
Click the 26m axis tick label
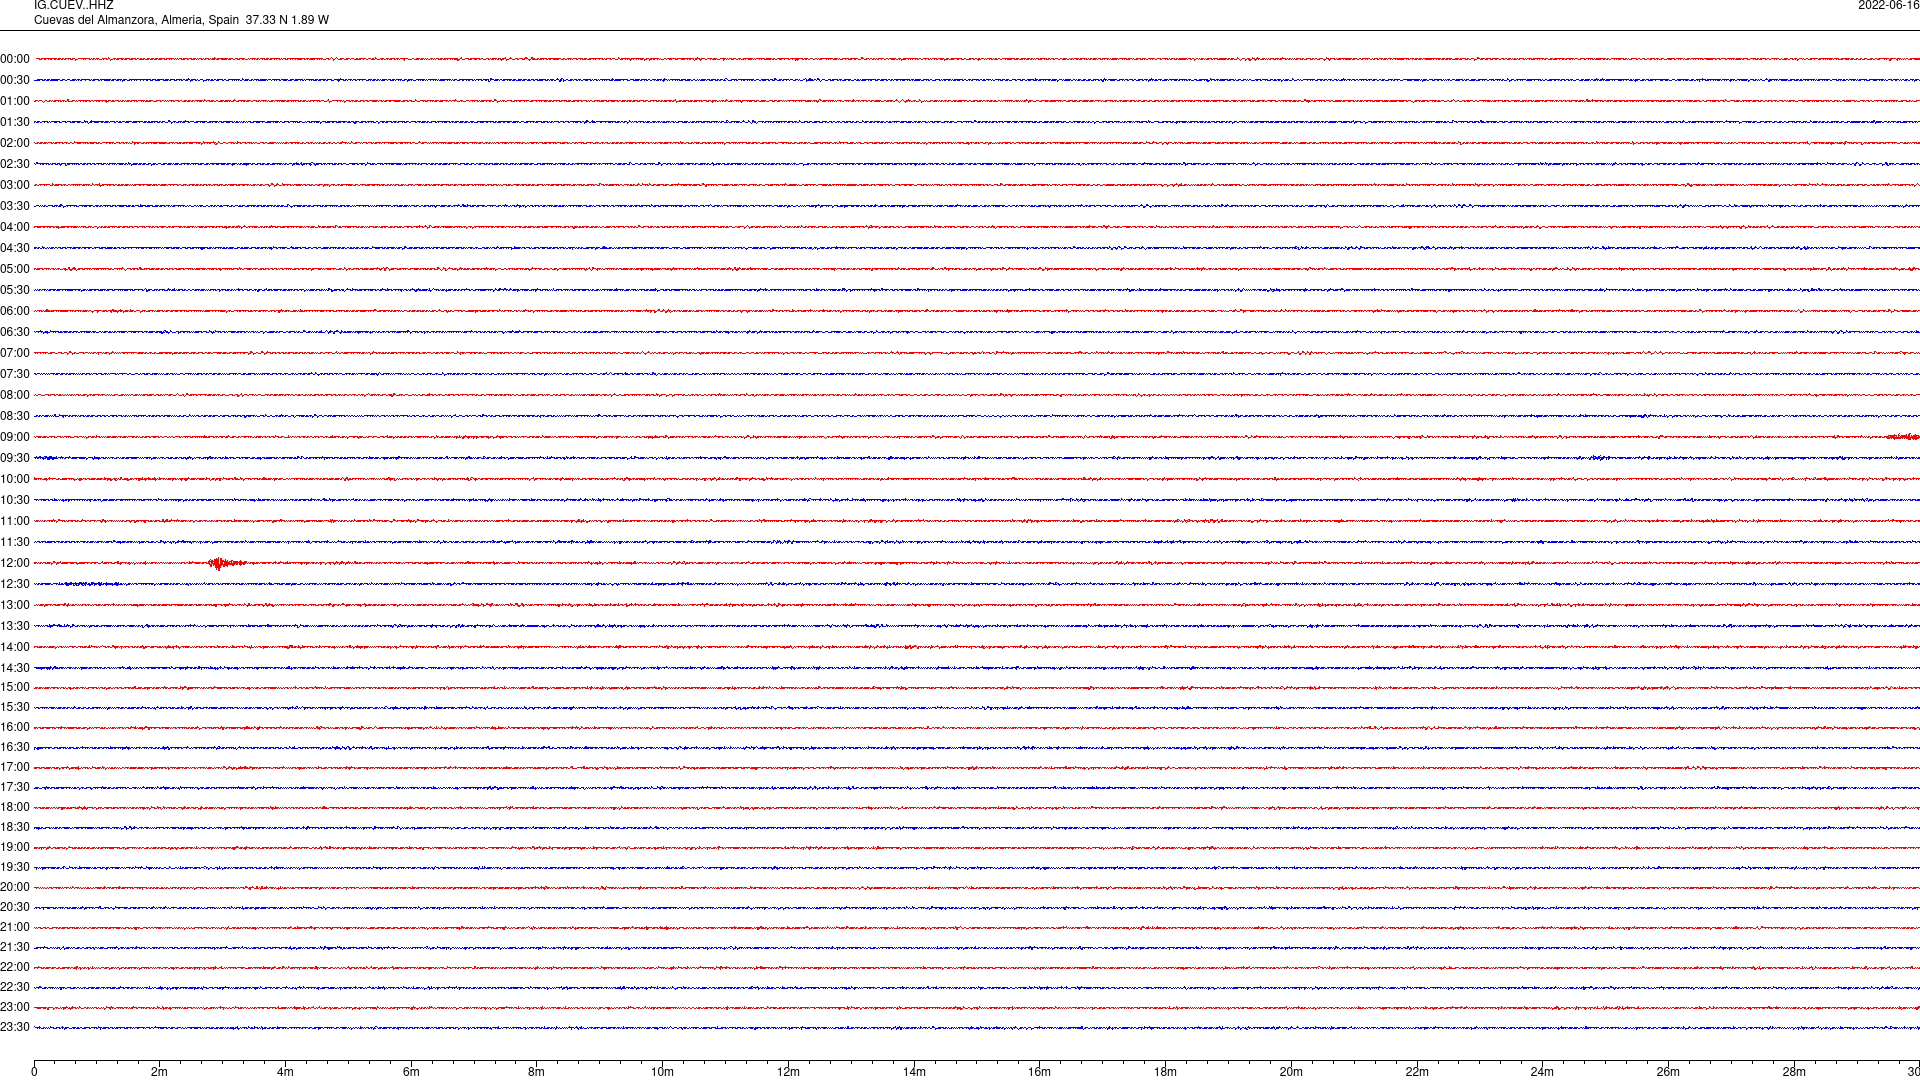click(1668, 1072)
